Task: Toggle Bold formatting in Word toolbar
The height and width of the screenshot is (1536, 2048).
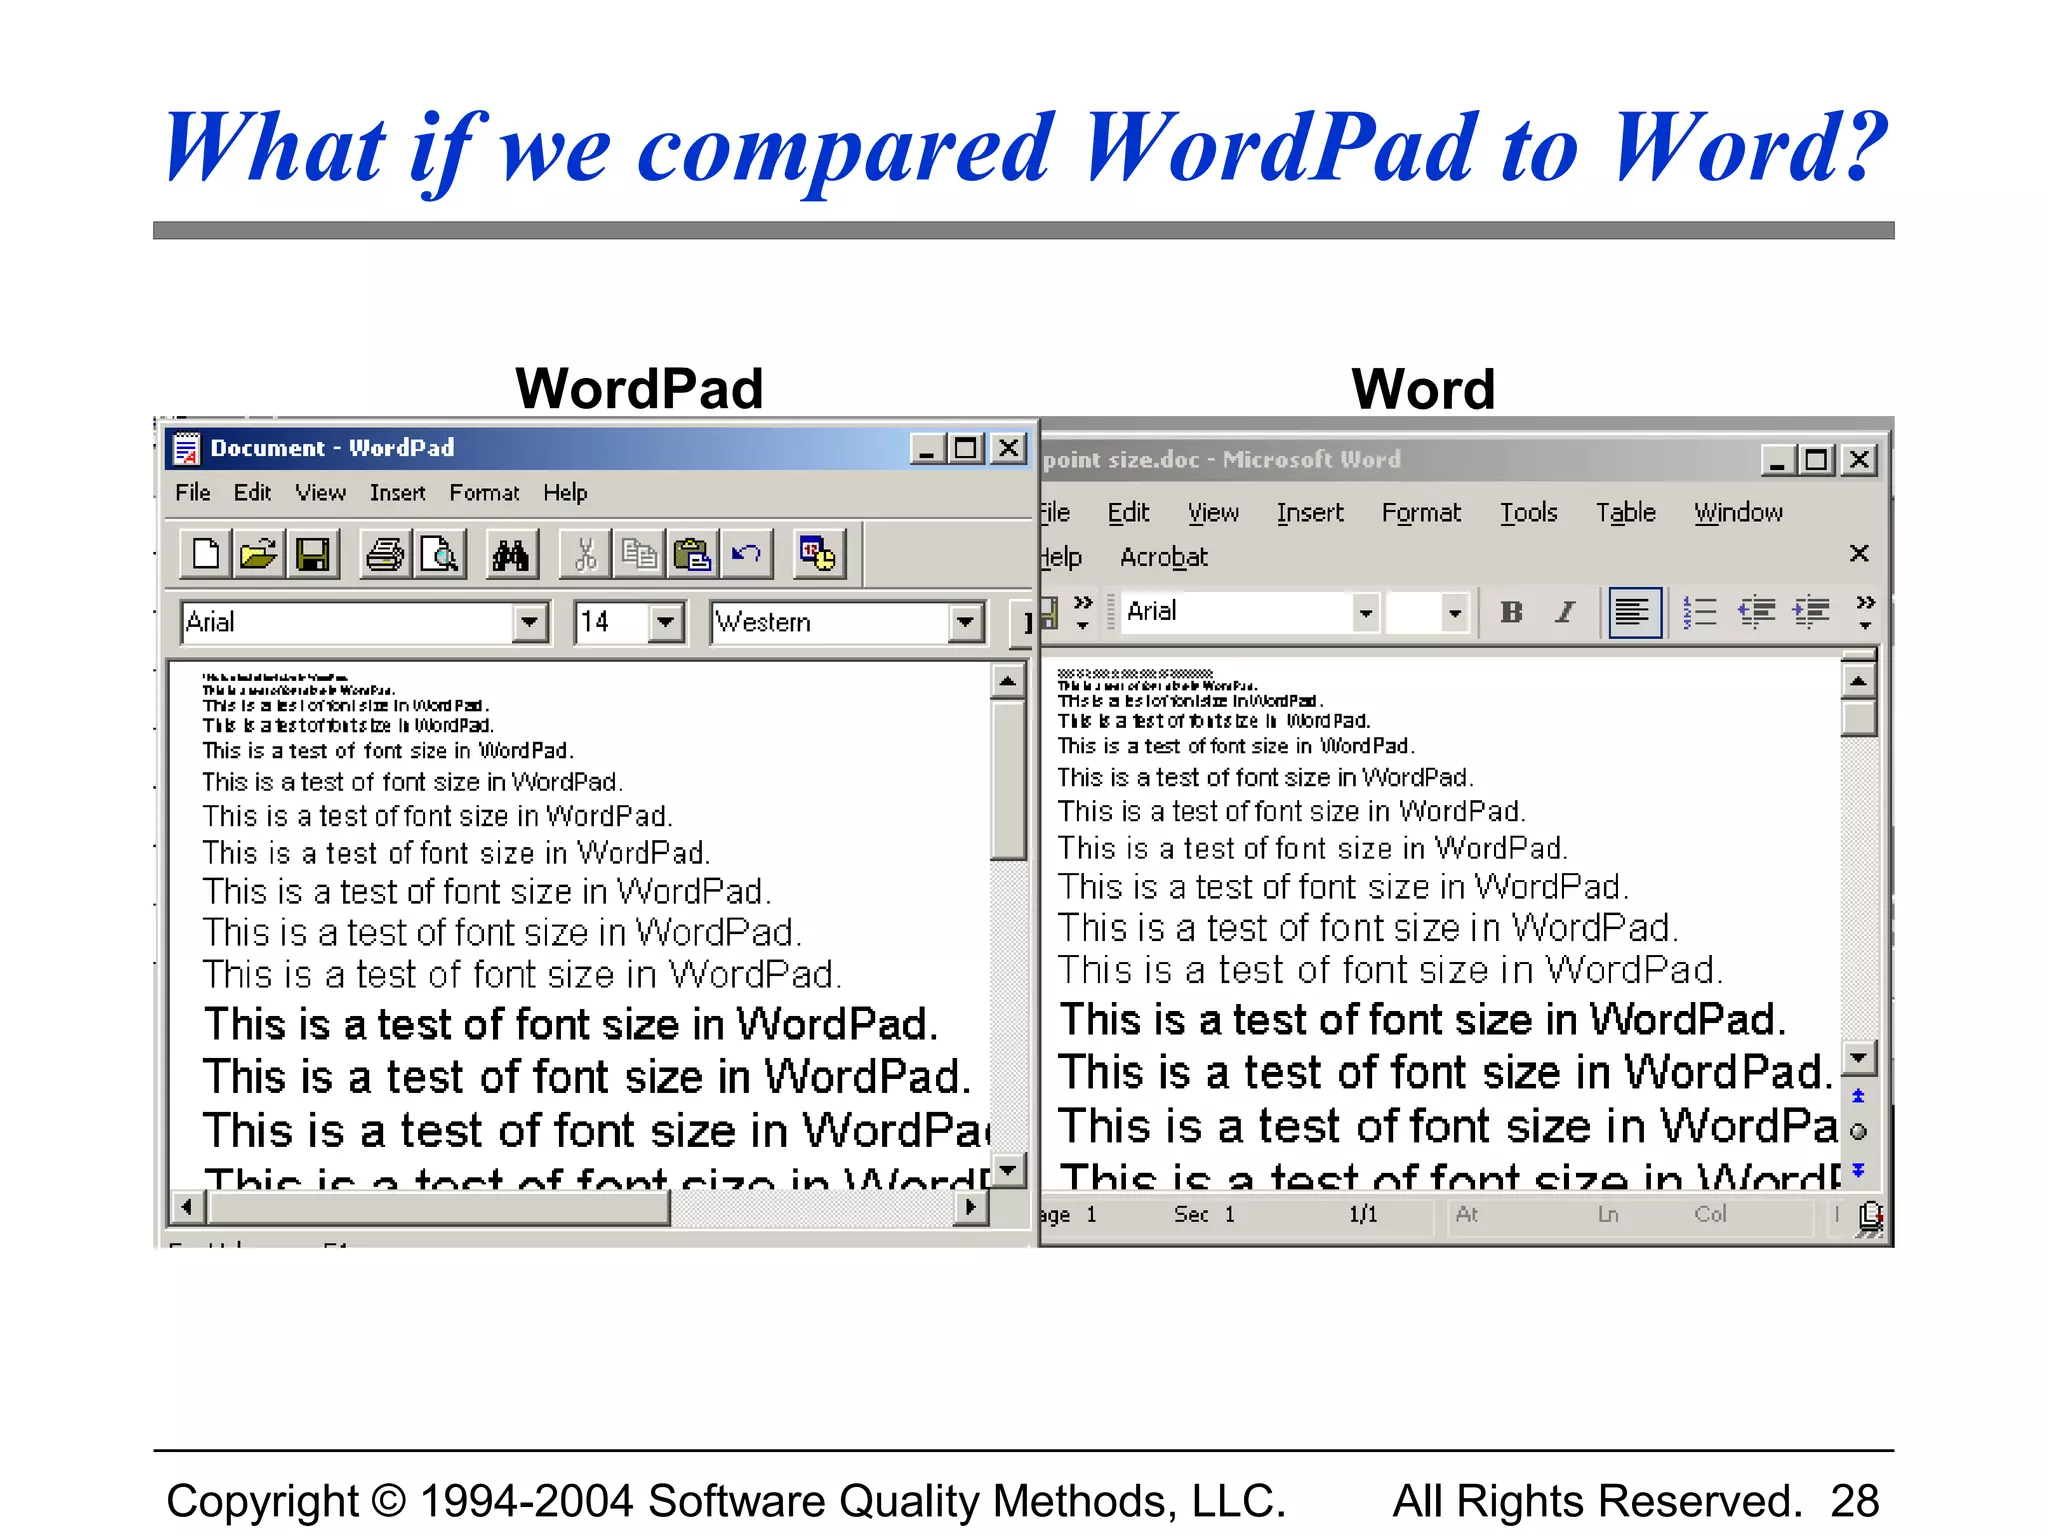Action: 1511,612
